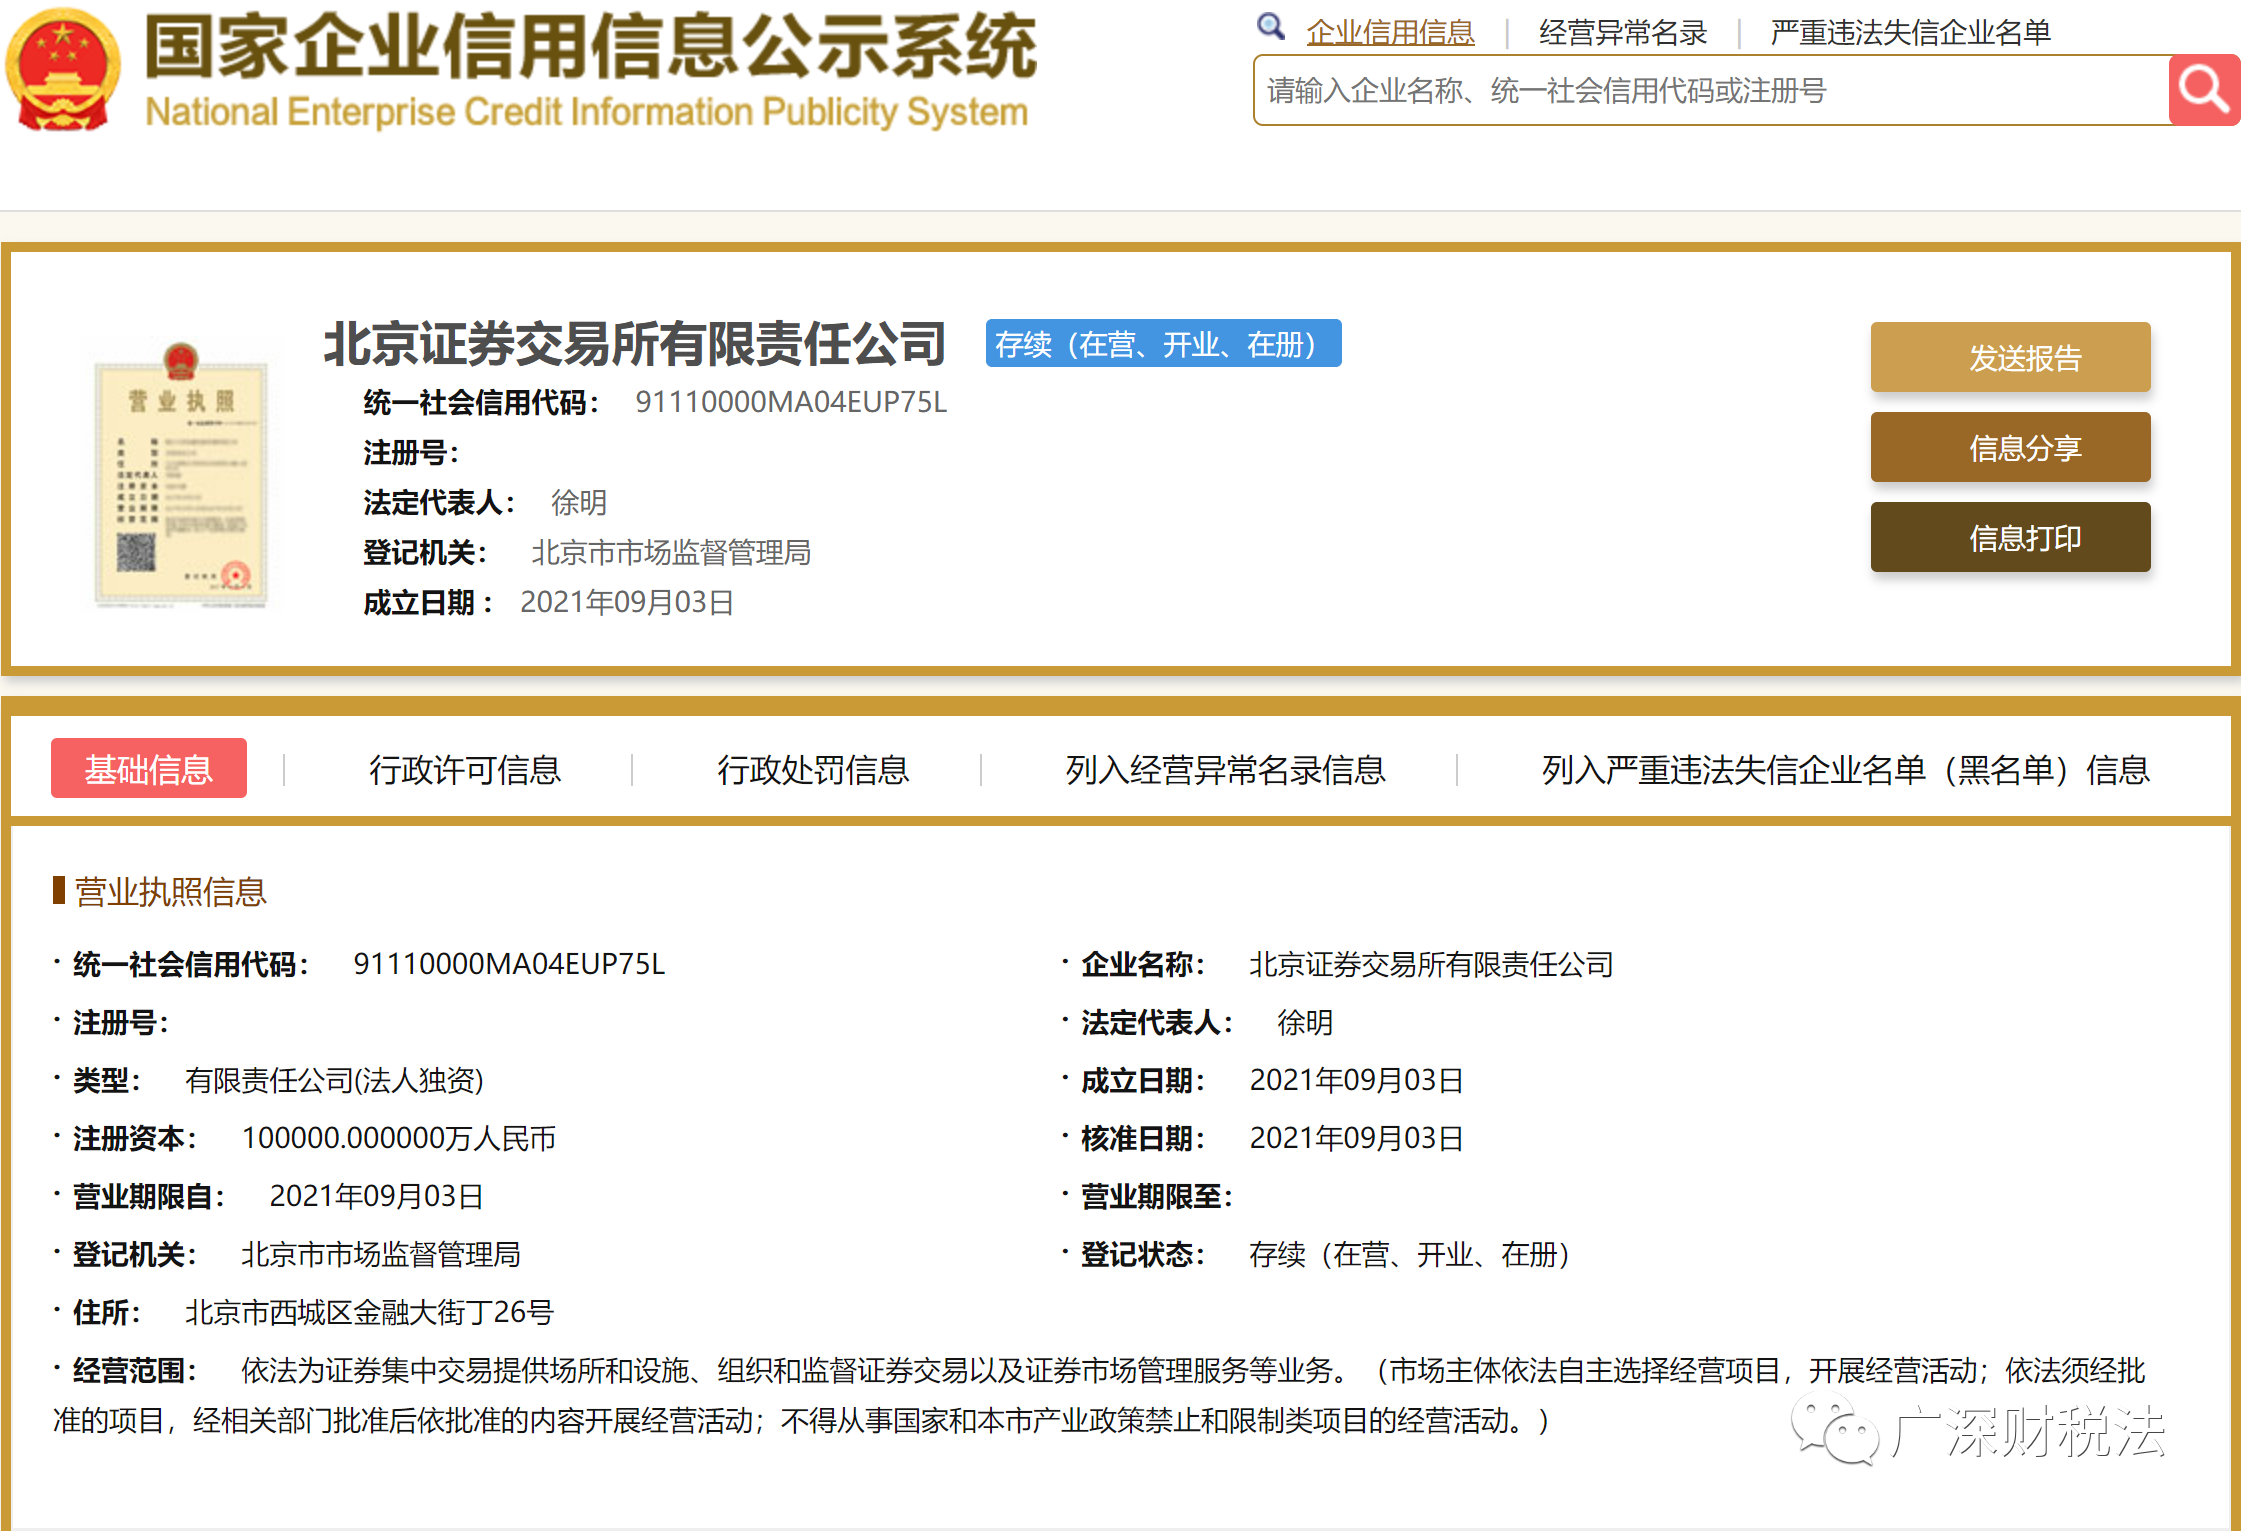Click the license-section 成立日期 value 2021年09月03日
The width and height of the screenshot is (2241, 1531).
click(x=1356, y=1080)
